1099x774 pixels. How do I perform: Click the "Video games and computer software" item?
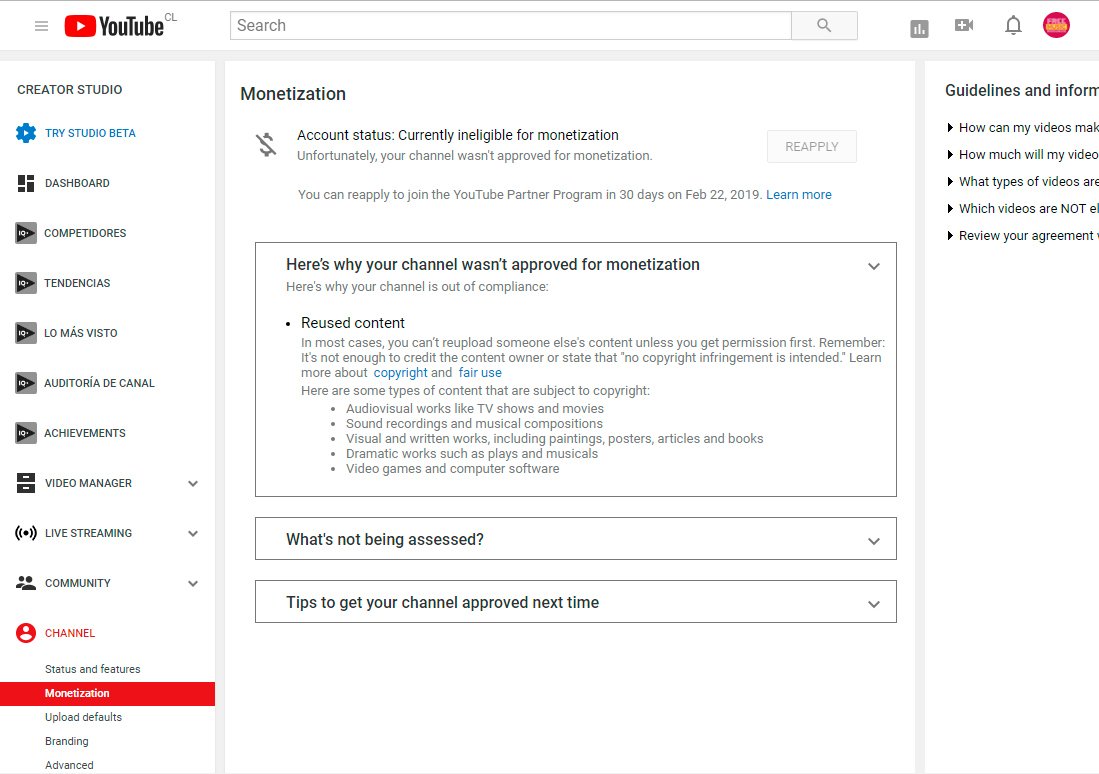pyautogui.click(x=452, y=468)
